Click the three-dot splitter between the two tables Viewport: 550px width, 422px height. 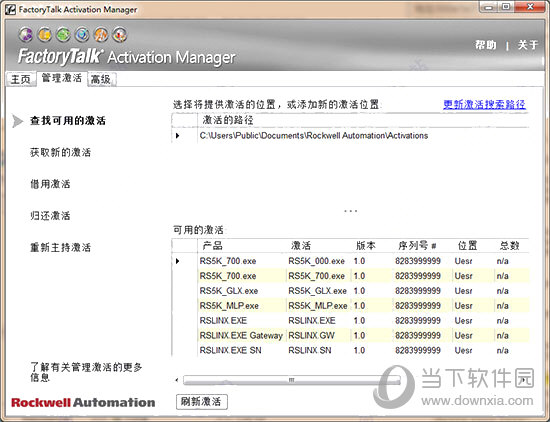(x=350, y=211)
